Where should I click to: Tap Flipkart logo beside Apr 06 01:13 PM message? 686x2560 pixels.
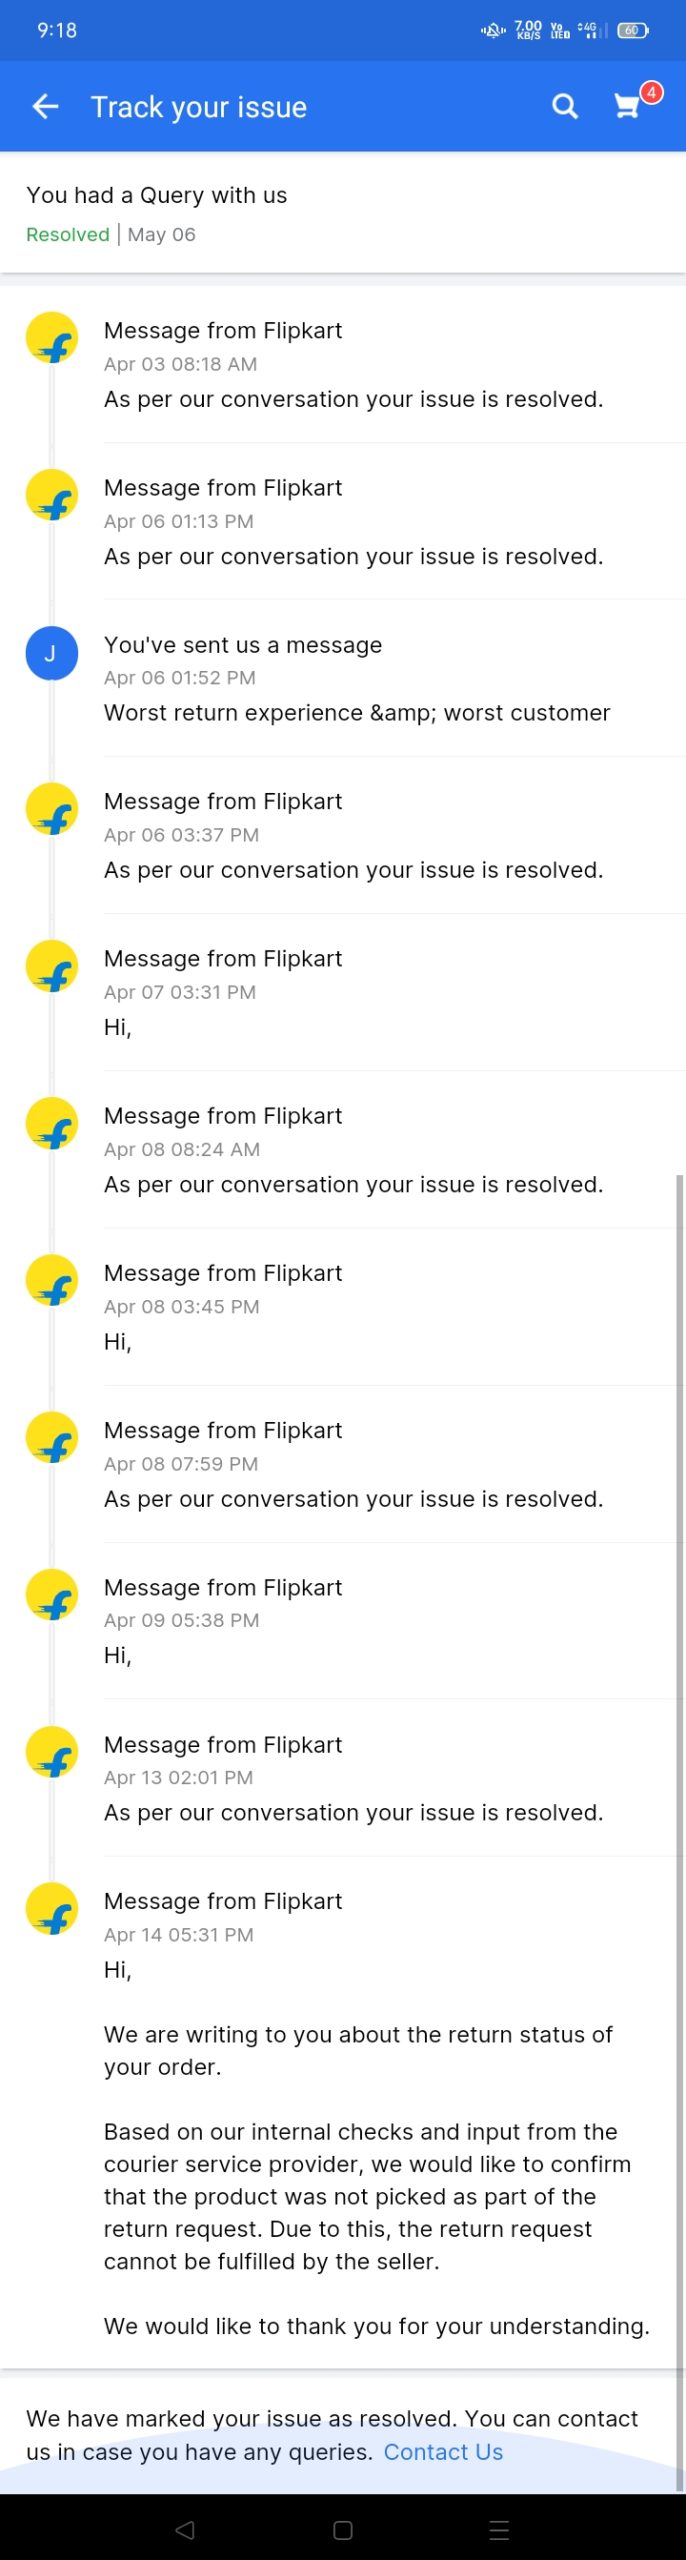(52, 496)
